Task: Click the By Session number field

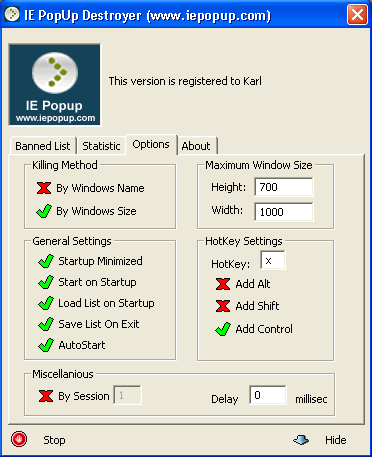Action: [127, 395]
